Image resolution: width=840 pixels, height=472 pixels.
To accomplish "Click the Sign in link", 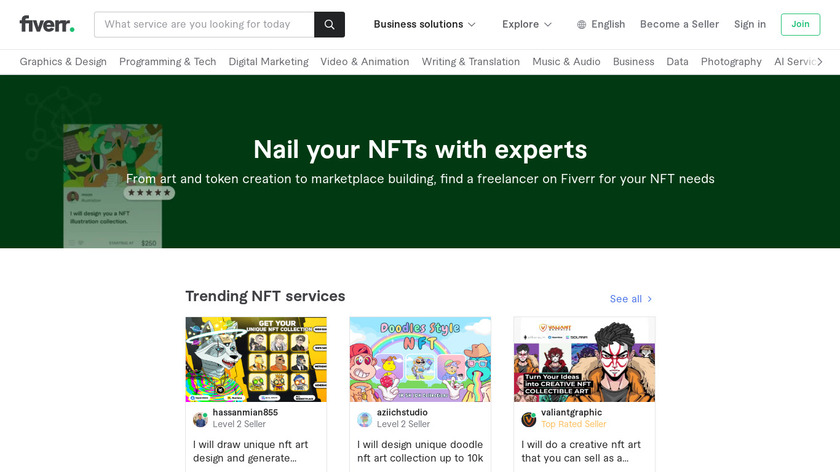I will point(750,24).
